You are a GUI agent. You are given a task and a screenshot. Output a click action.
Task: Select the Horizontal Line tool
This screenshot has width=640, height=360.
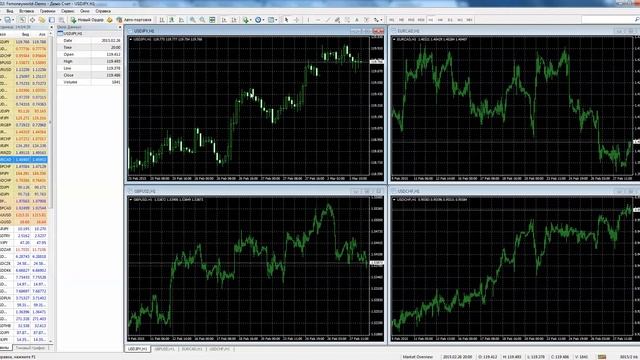(318, 20)
